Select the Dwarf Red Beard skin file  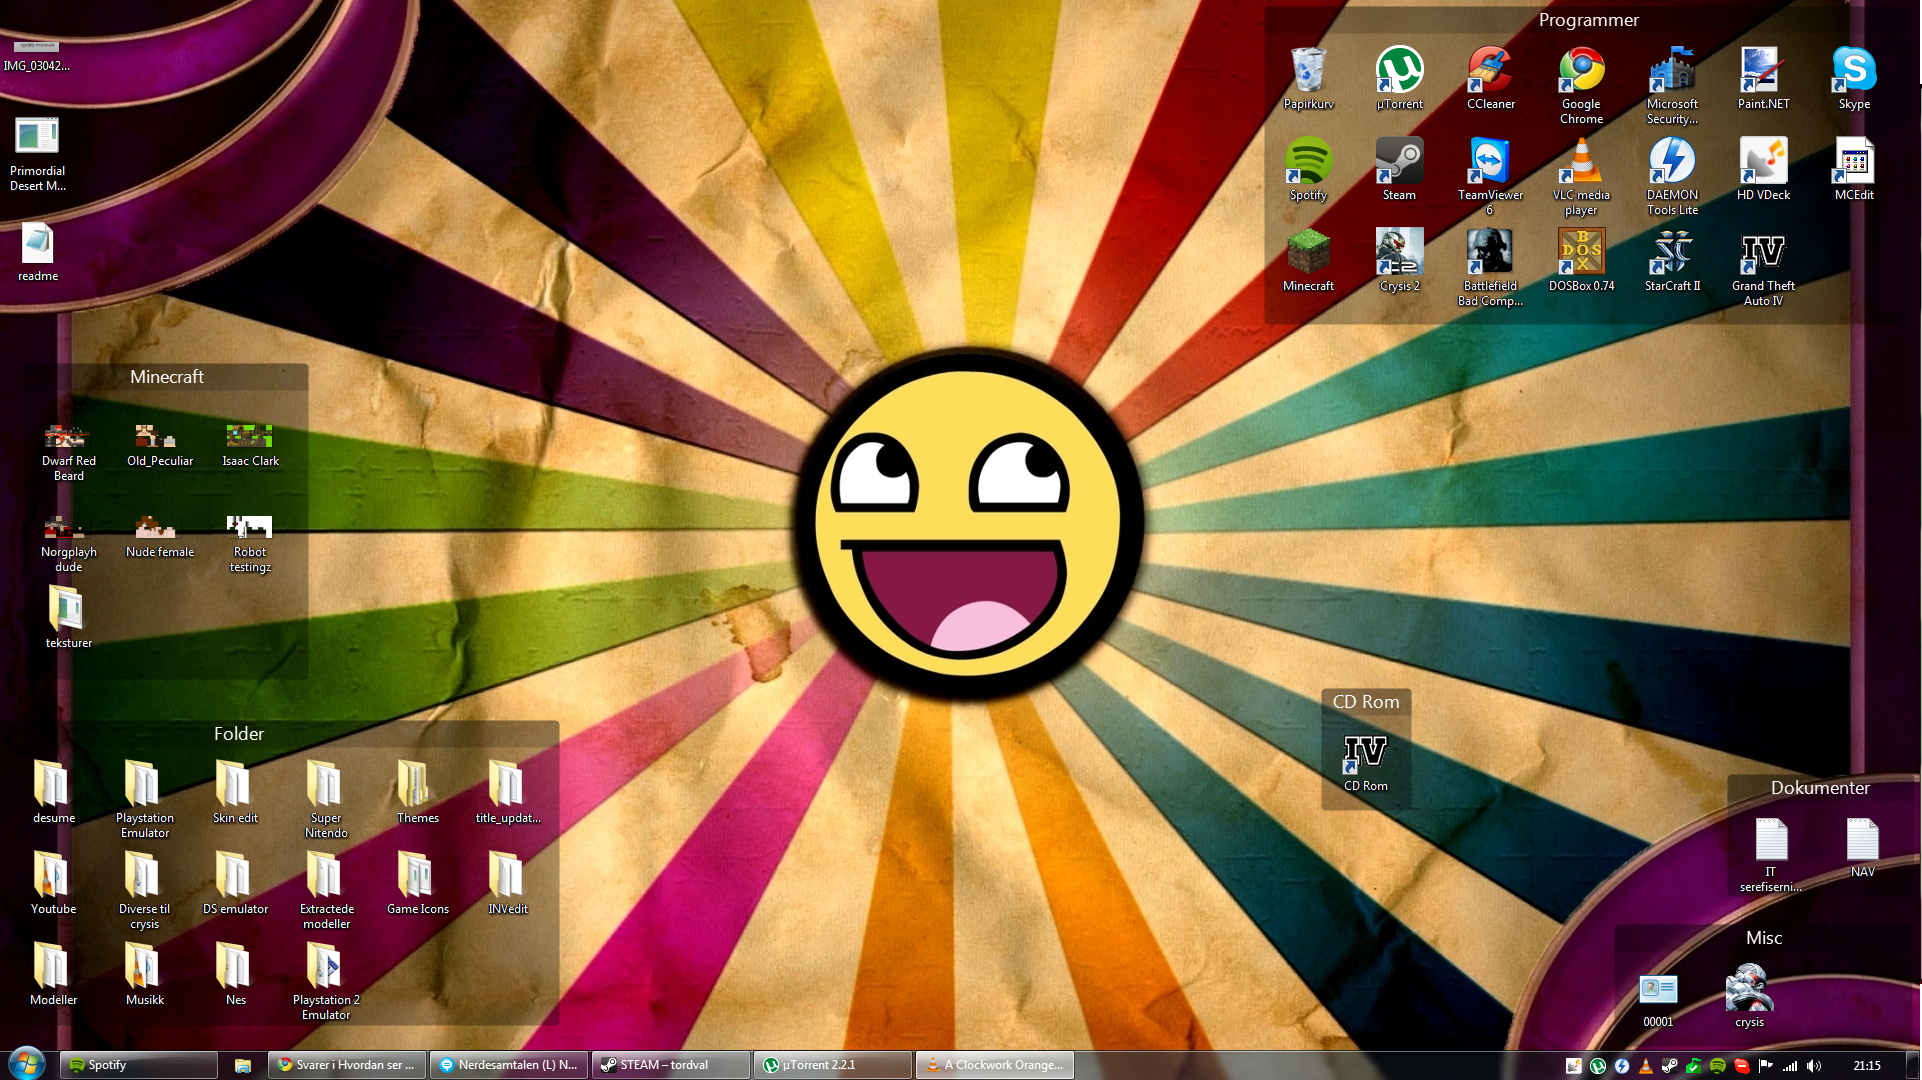68,452
